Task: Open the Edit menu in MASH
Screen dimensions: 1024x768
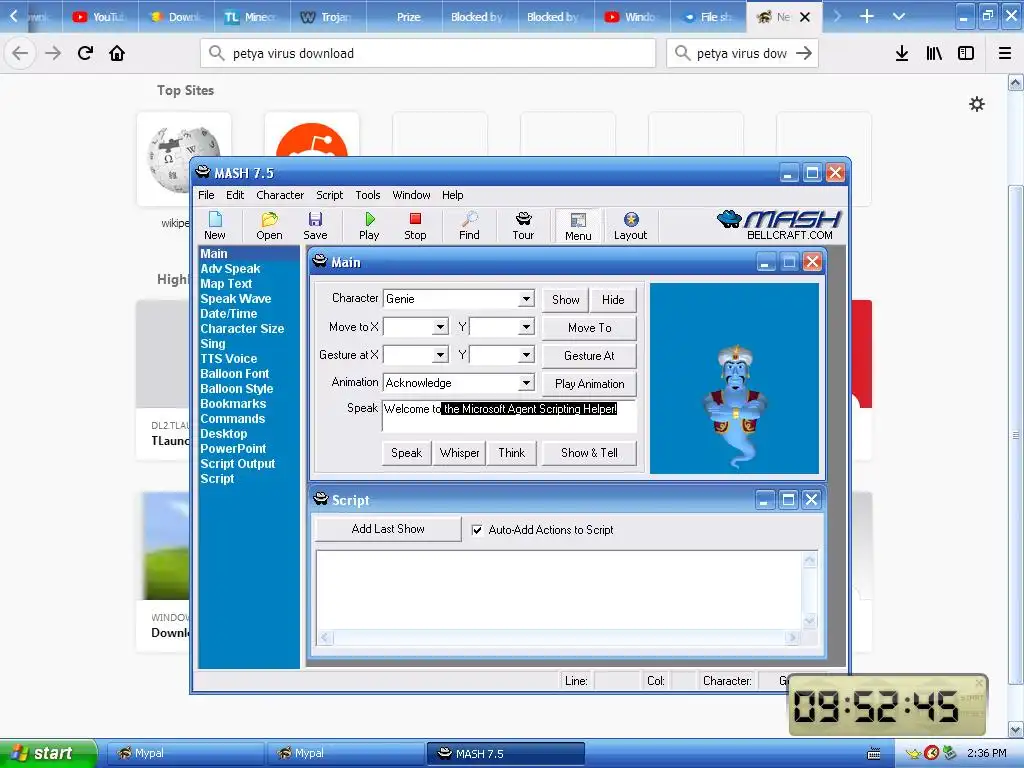Action: tap(234, 195)
